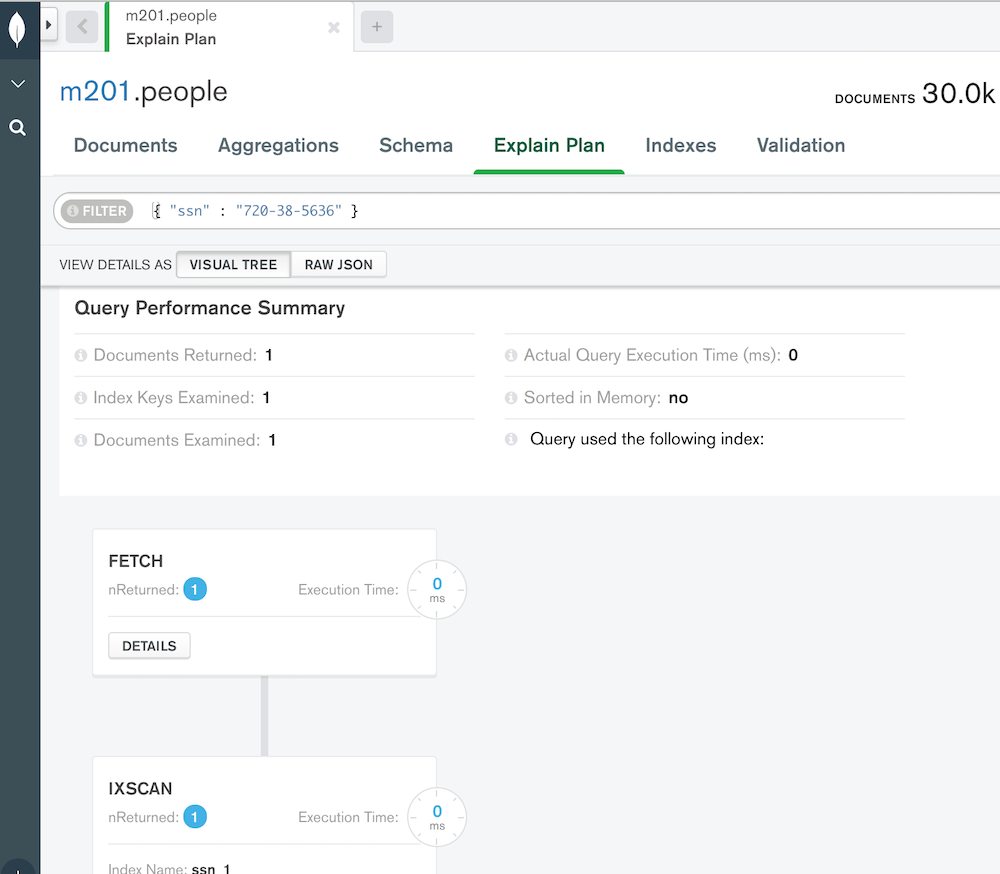This screenshot has width=1000, height=874.
Task: Click the DOCUMENTS 30.0k count
Action: 915,94
